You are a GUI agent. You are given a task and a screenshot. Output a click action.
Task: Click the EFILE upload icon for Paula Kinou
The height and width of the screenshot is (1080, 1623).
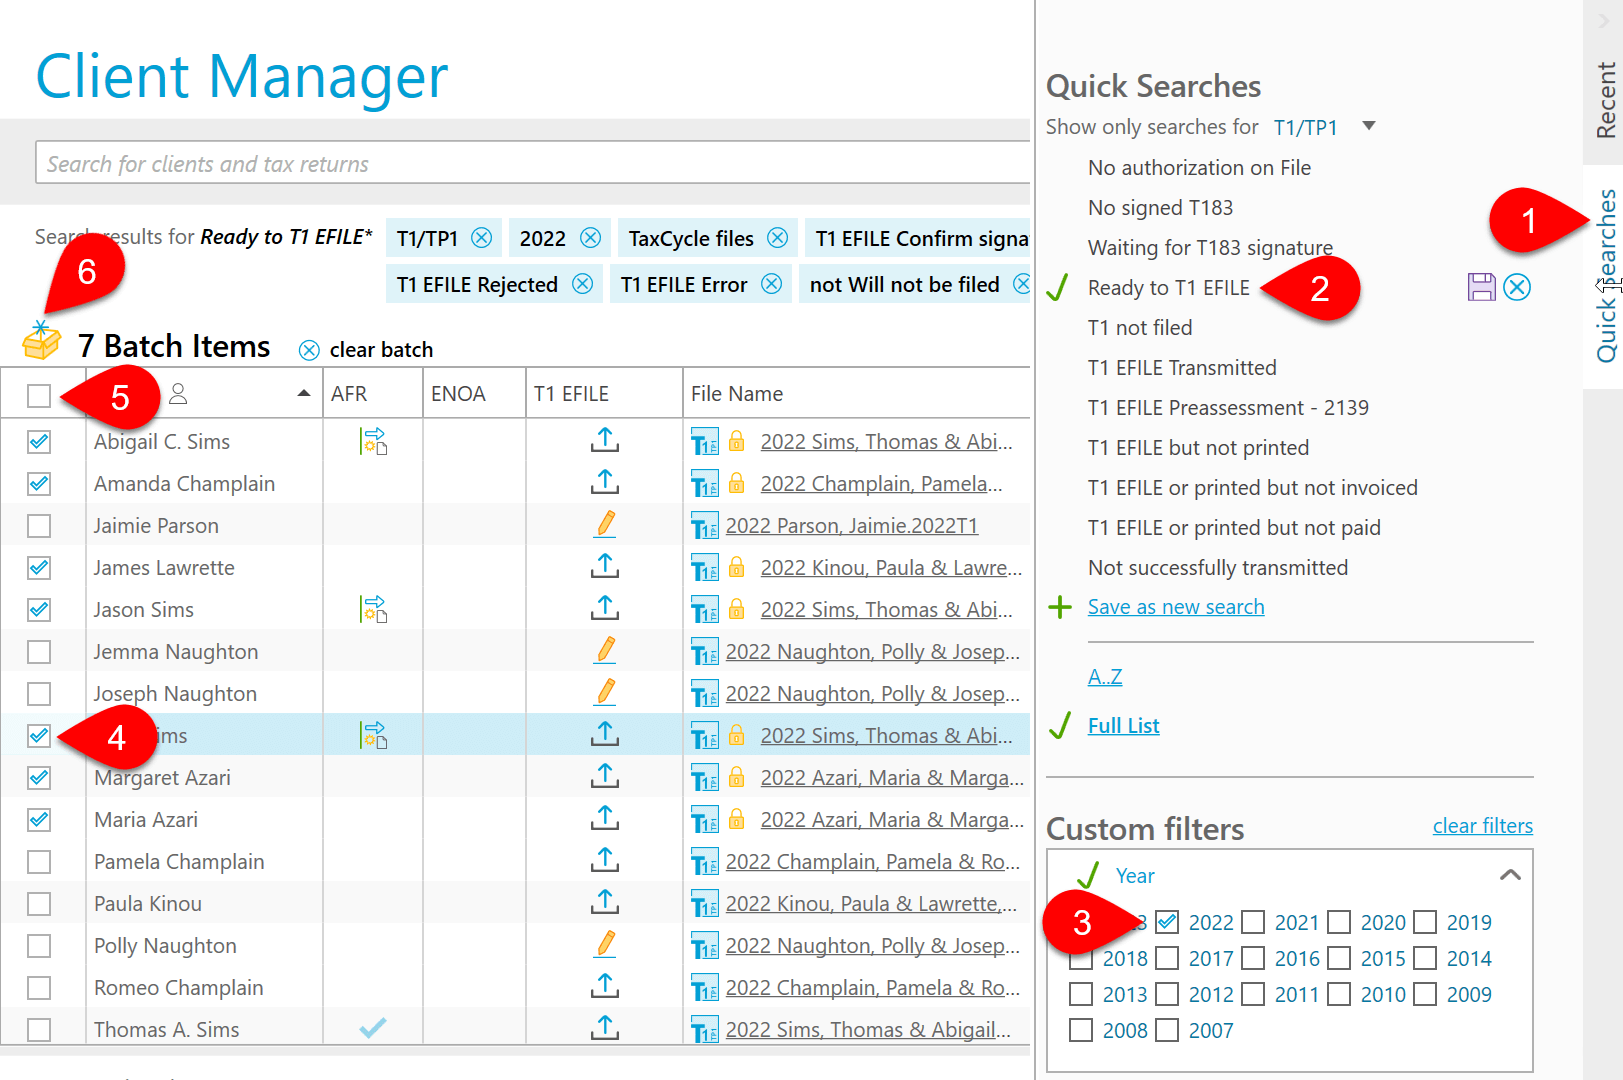coord(604,902)
